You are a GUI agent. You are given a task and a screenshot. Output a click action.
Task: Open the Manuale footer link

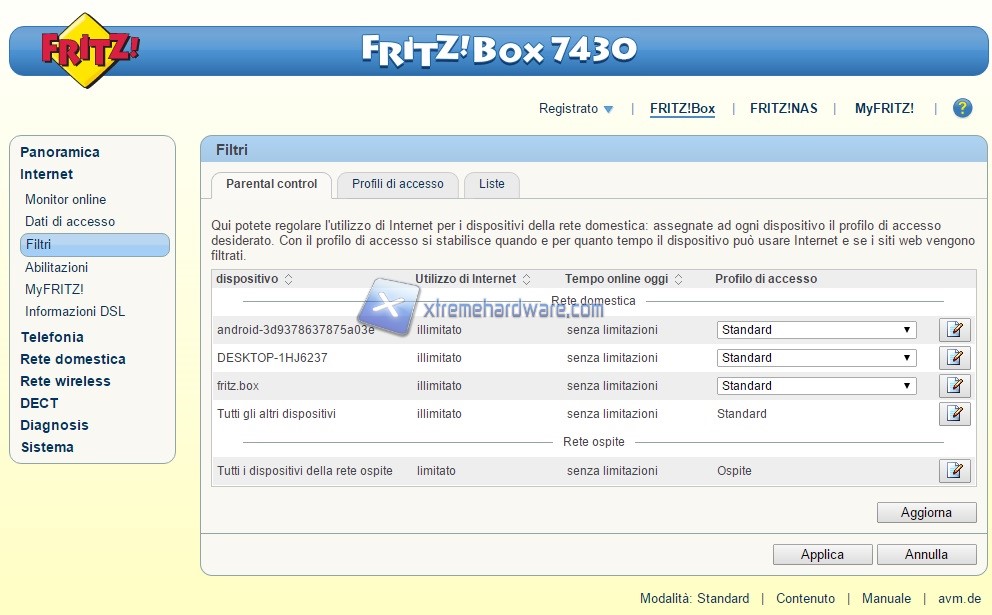[x=886, y=598]
